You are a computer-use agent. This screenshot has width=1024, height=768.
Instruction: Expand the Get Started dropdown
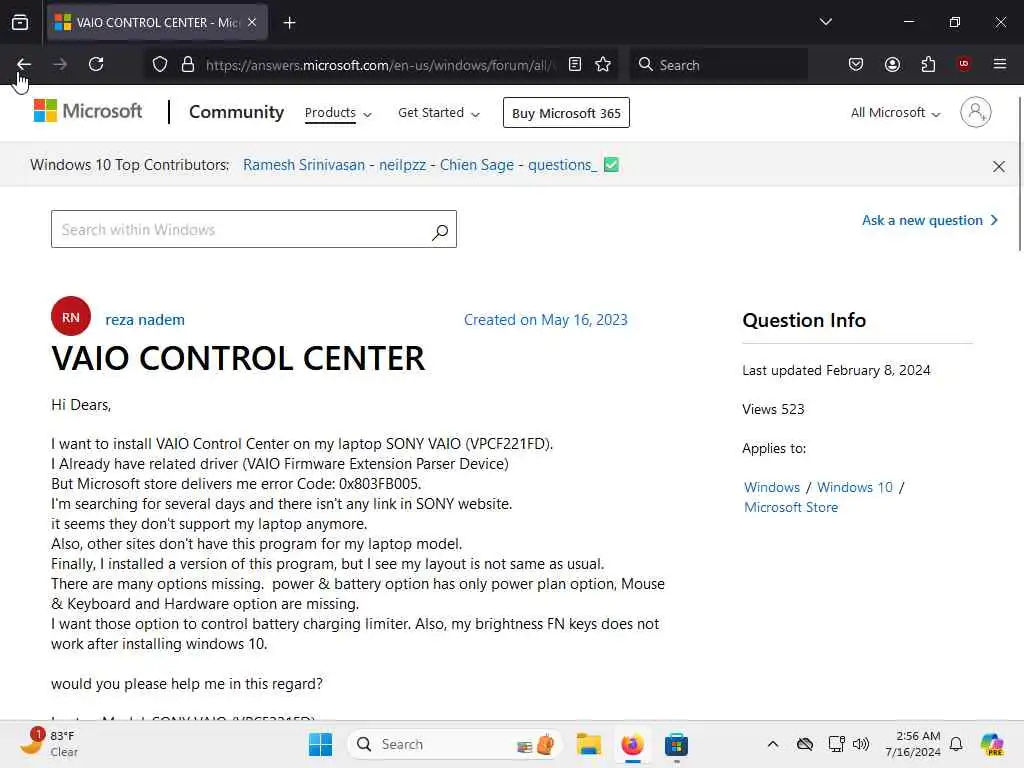[x=439, y=113]
